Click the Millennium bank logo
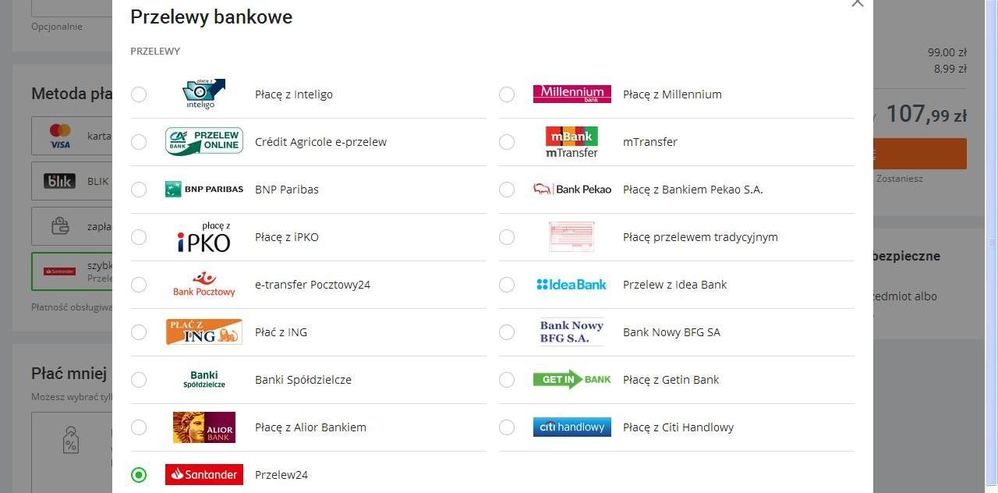Screen dimensions: 998x493 click(x=571, y=94)
